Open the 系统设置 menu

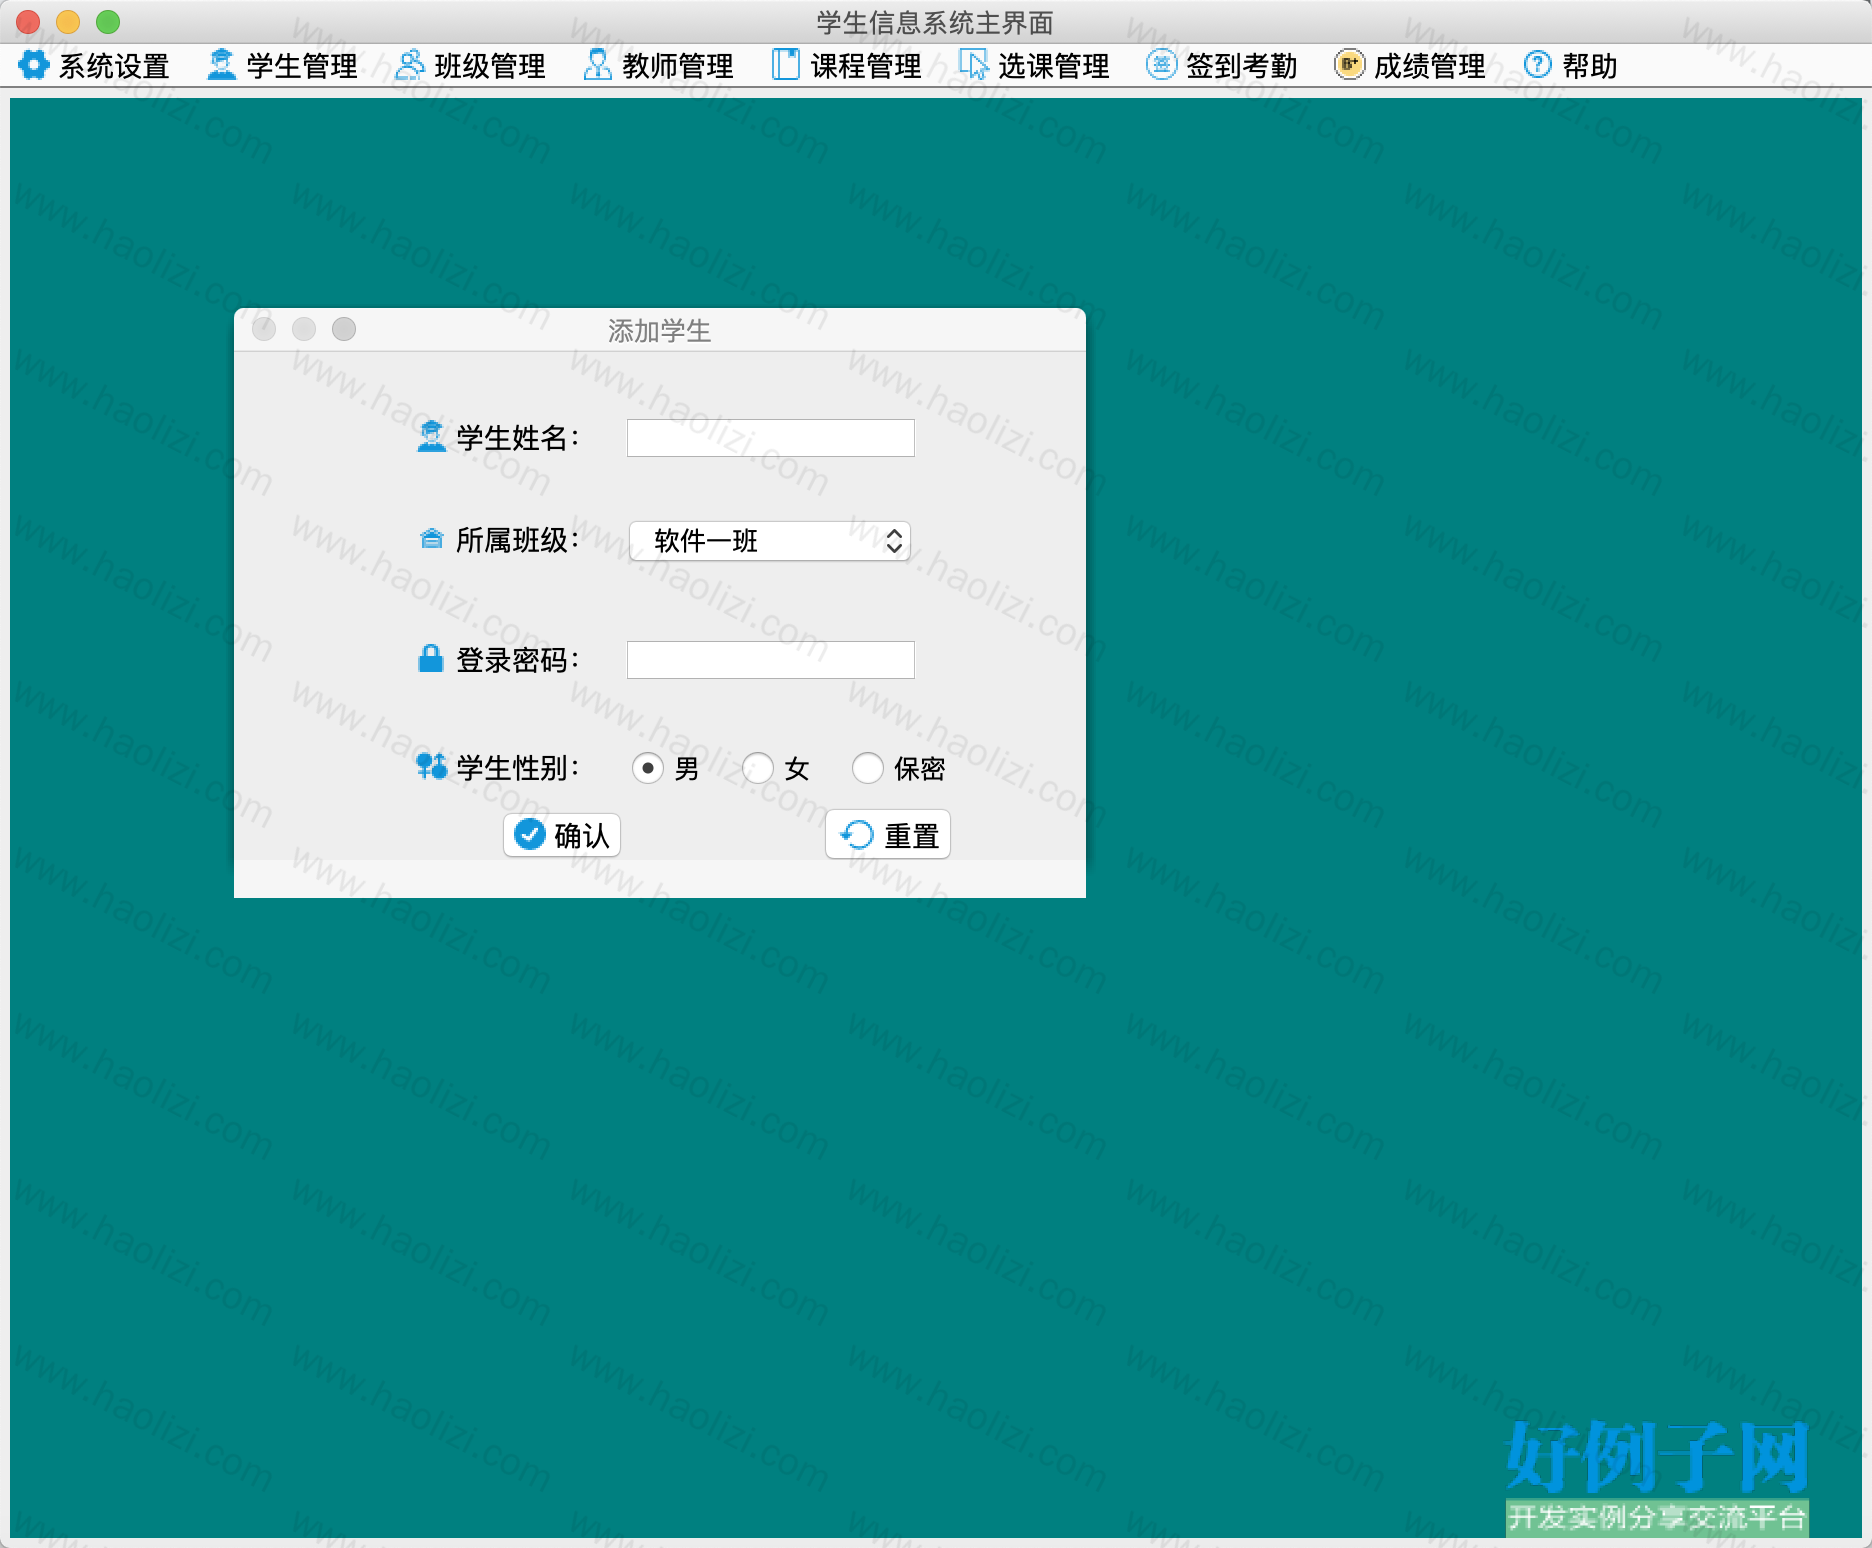94,66
